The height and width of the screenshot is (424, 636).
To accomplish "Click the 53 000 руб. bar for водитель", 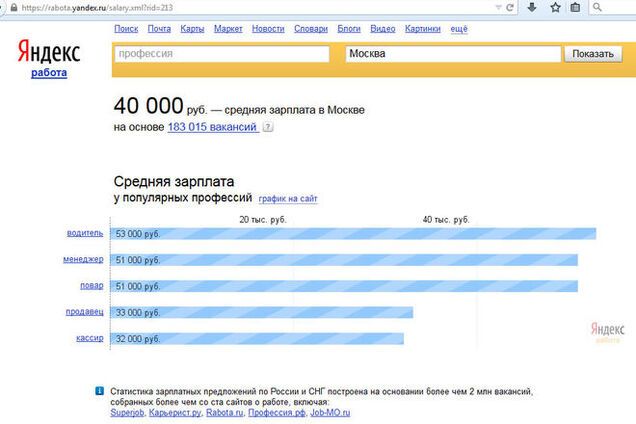I will click(x=353, y=234).
